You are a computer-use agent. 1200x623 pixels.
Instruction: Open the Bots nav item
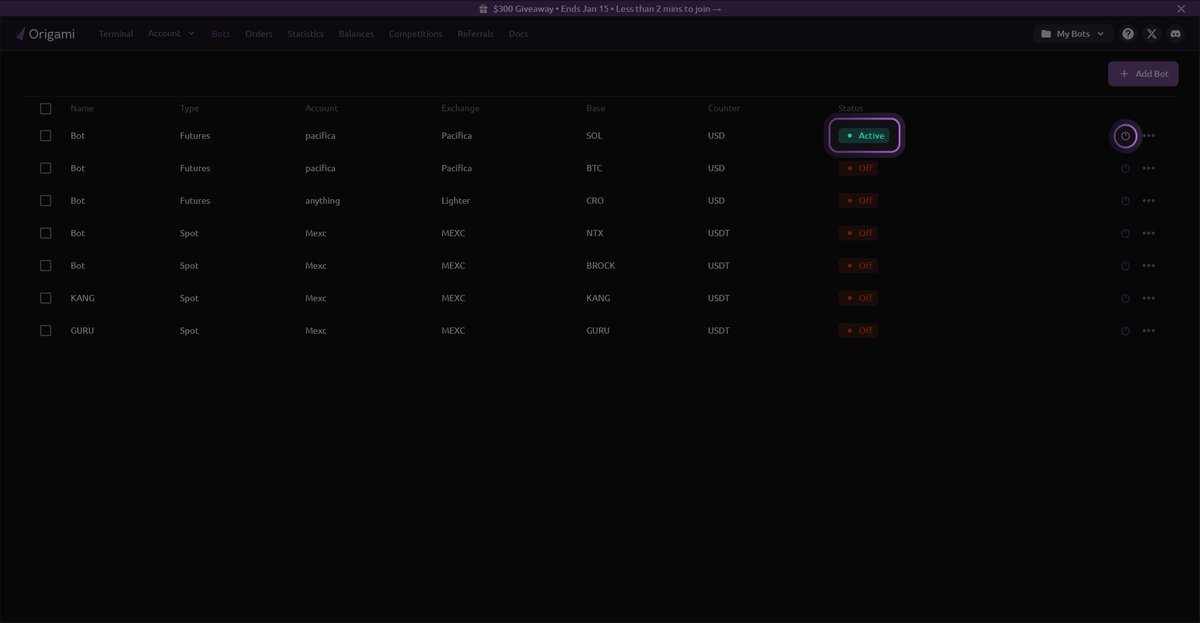point(221,34)
